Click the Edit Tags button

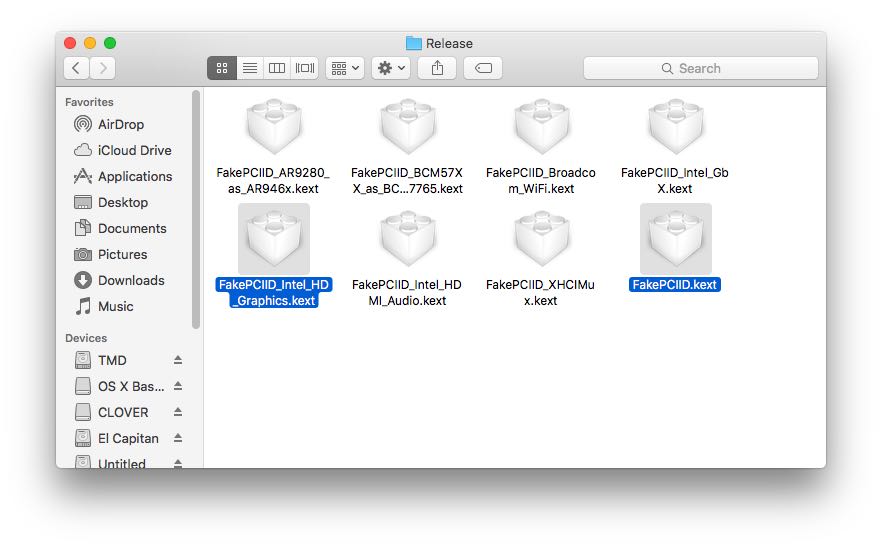[483, 68]
